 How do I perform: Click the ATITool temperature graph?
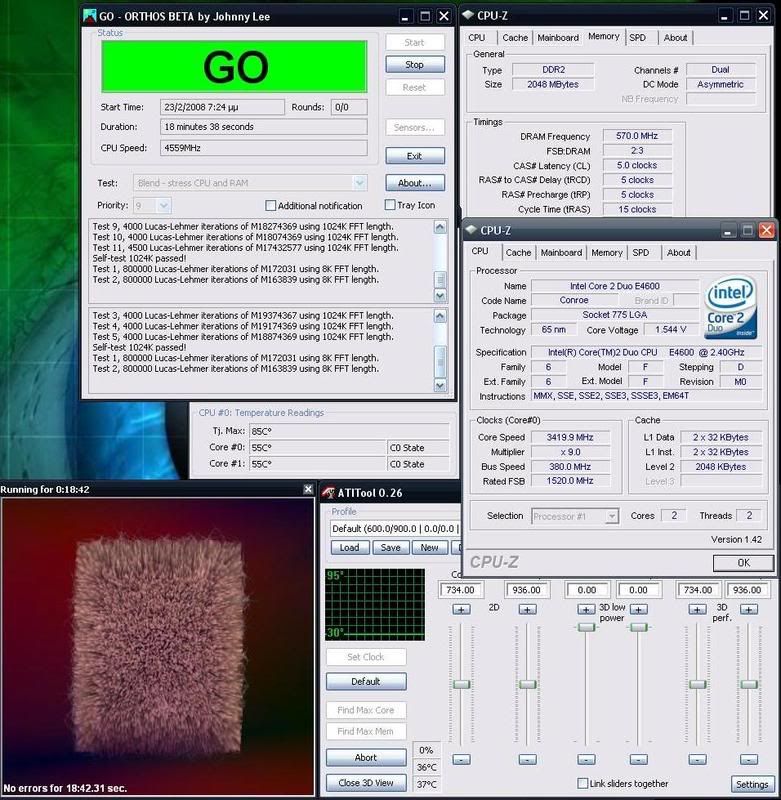[375, 605]
